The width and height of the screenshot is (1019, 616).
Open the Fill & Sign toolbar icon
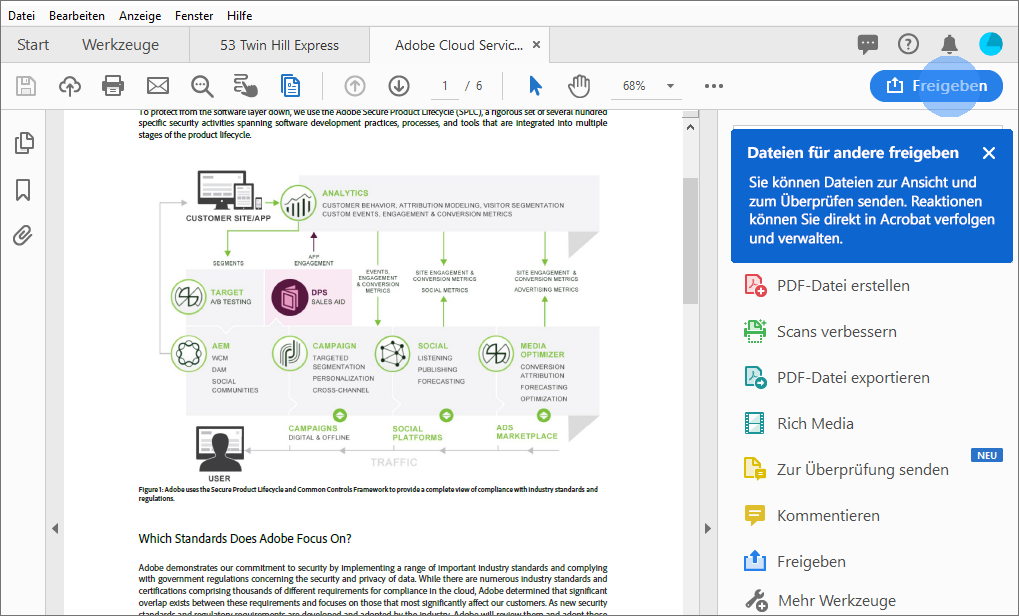pos(247,86)
